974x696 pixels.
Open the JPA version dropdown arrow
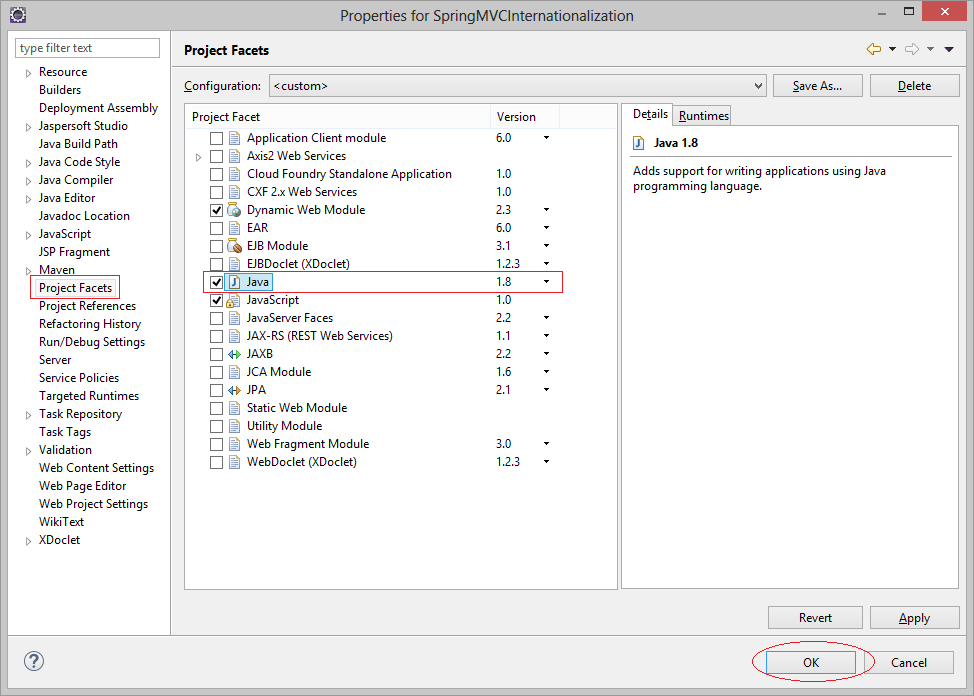(x=547, y=390)
